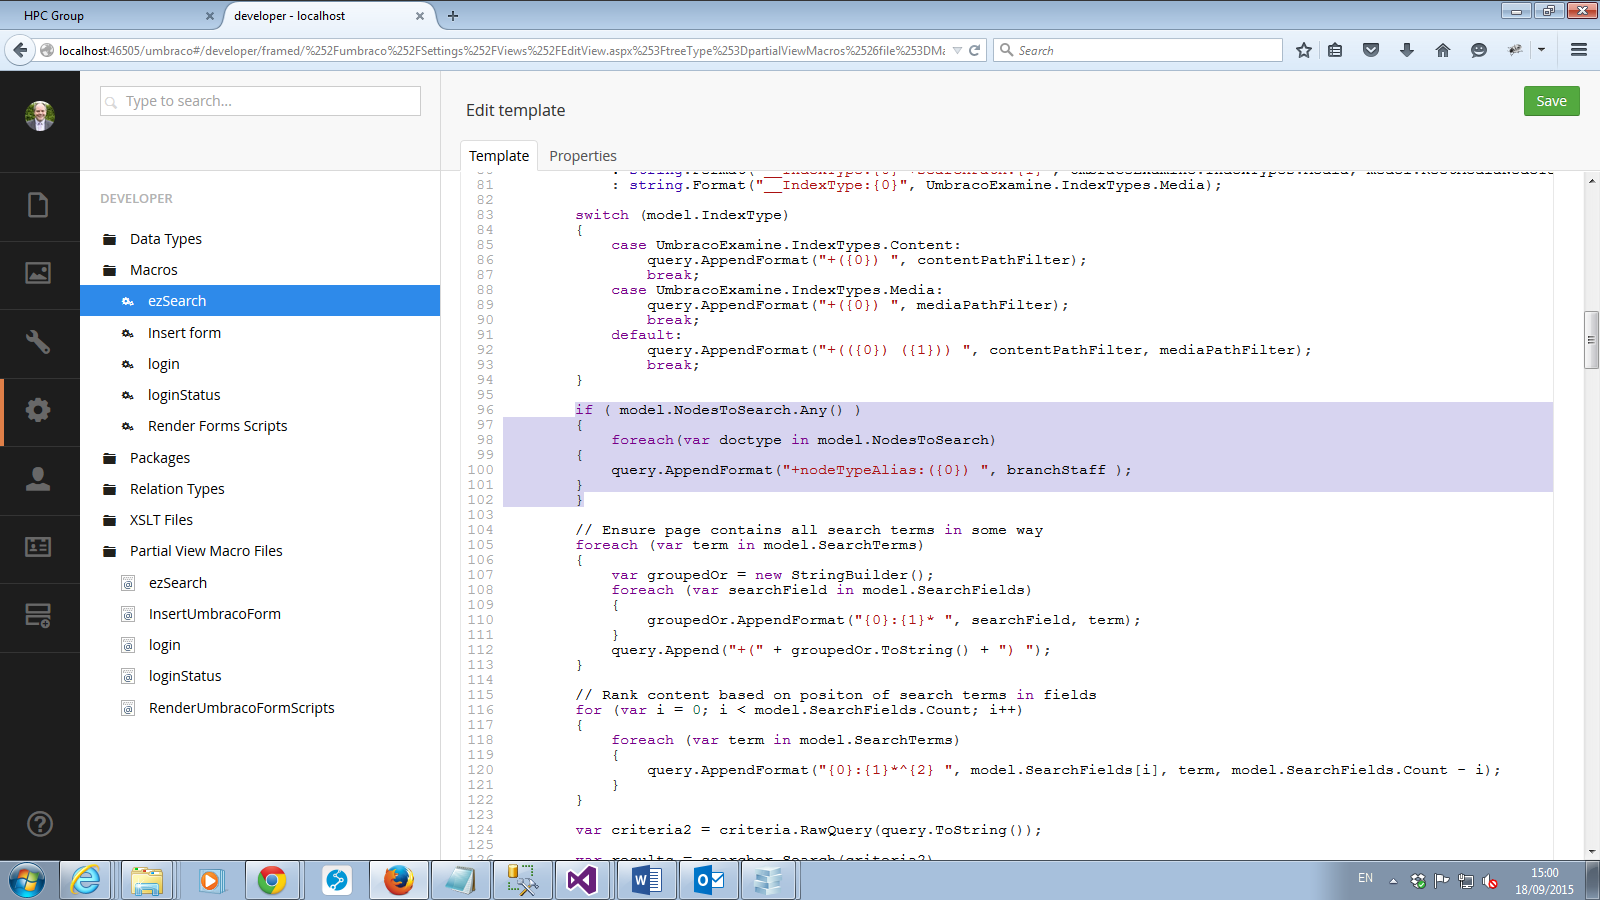Show hidden system tray icons arrow
Viewport: 1600px width, 900px height.
point(1393,881)
